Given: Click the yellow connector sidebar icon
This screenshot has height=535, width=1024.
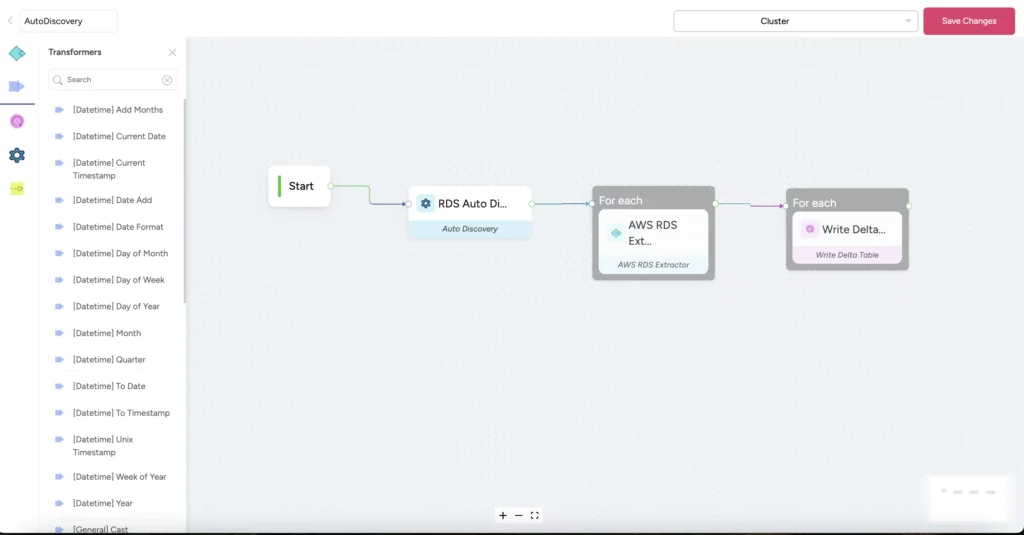Looking at the screenshot, I should point(17,188).
